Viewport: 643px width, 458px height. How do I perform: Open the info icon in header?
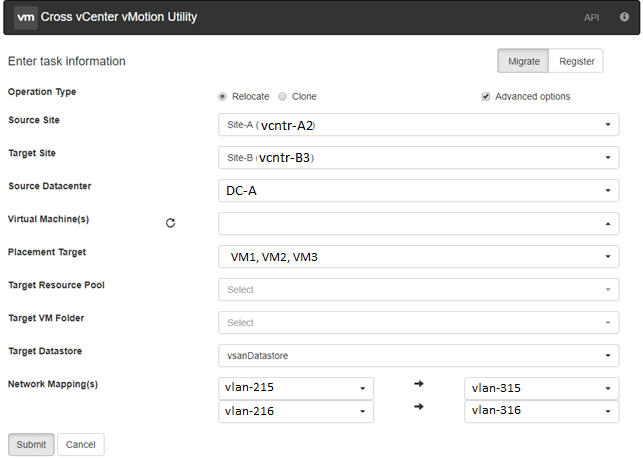(624, 17)
